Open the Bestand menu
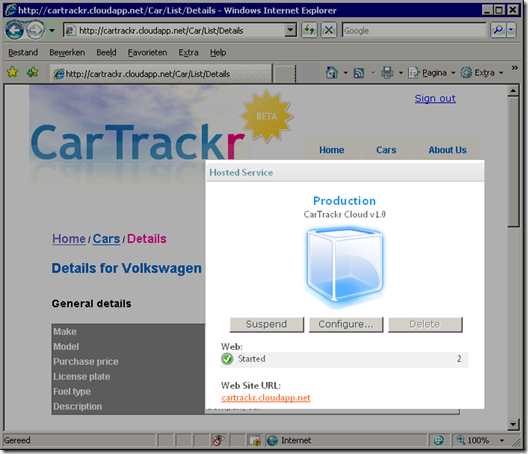This screenshot has height=454, width=528. coord(23,53)
